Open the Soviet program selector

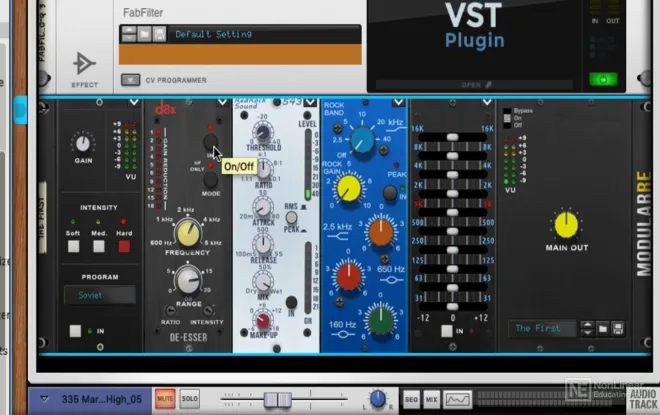(x=100, y=295)
